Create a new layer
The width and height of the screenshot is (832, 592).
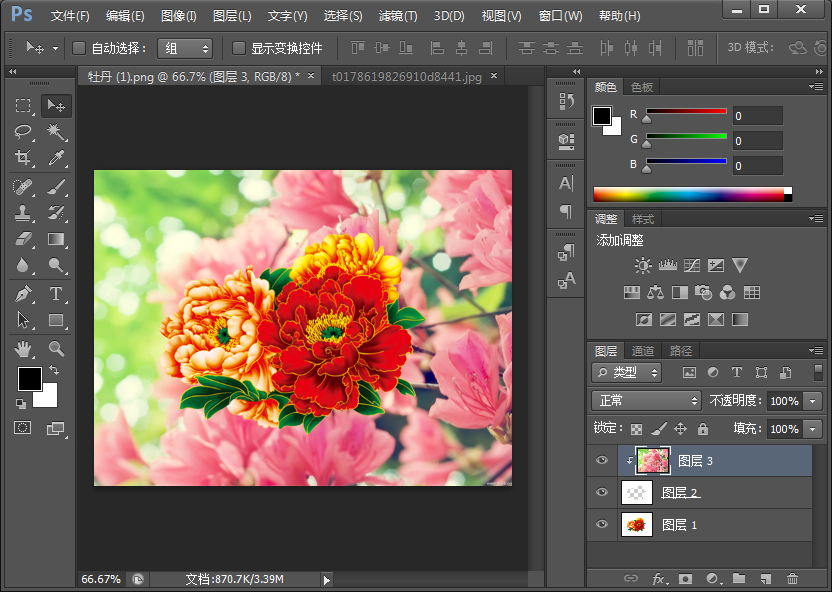click(x=765, y=579)
